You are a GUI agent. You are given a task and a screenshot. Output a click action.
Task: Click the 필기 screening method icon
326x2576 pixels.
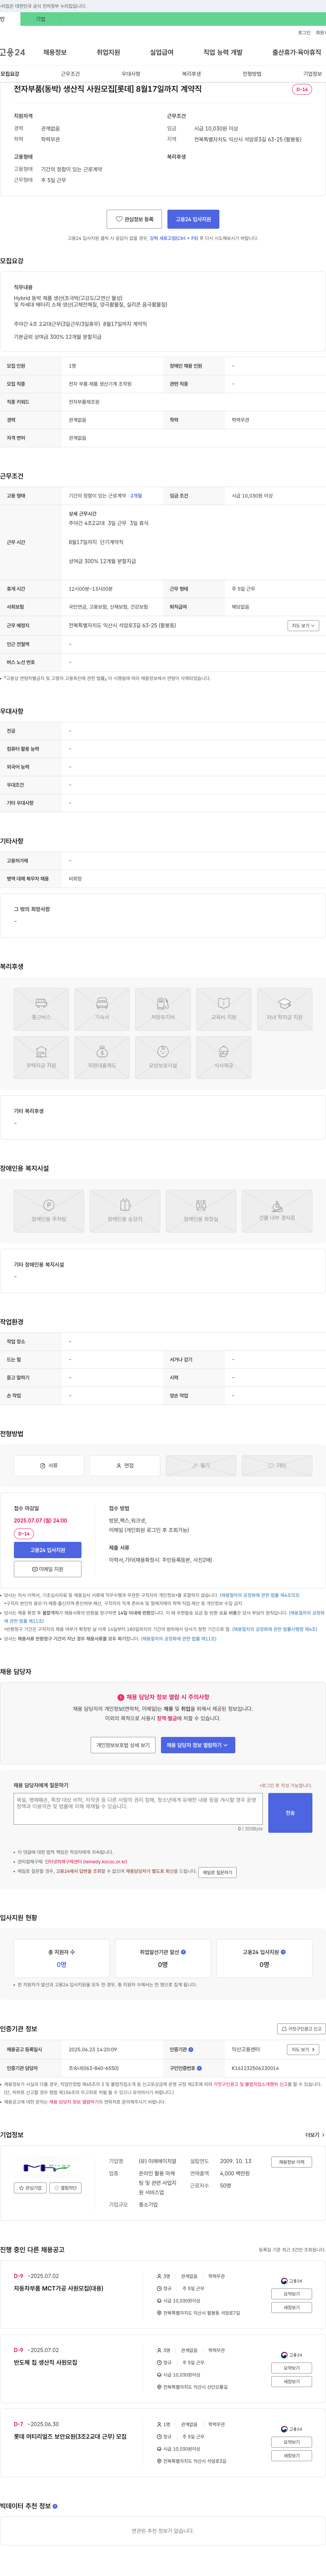tap(201, 1465)
